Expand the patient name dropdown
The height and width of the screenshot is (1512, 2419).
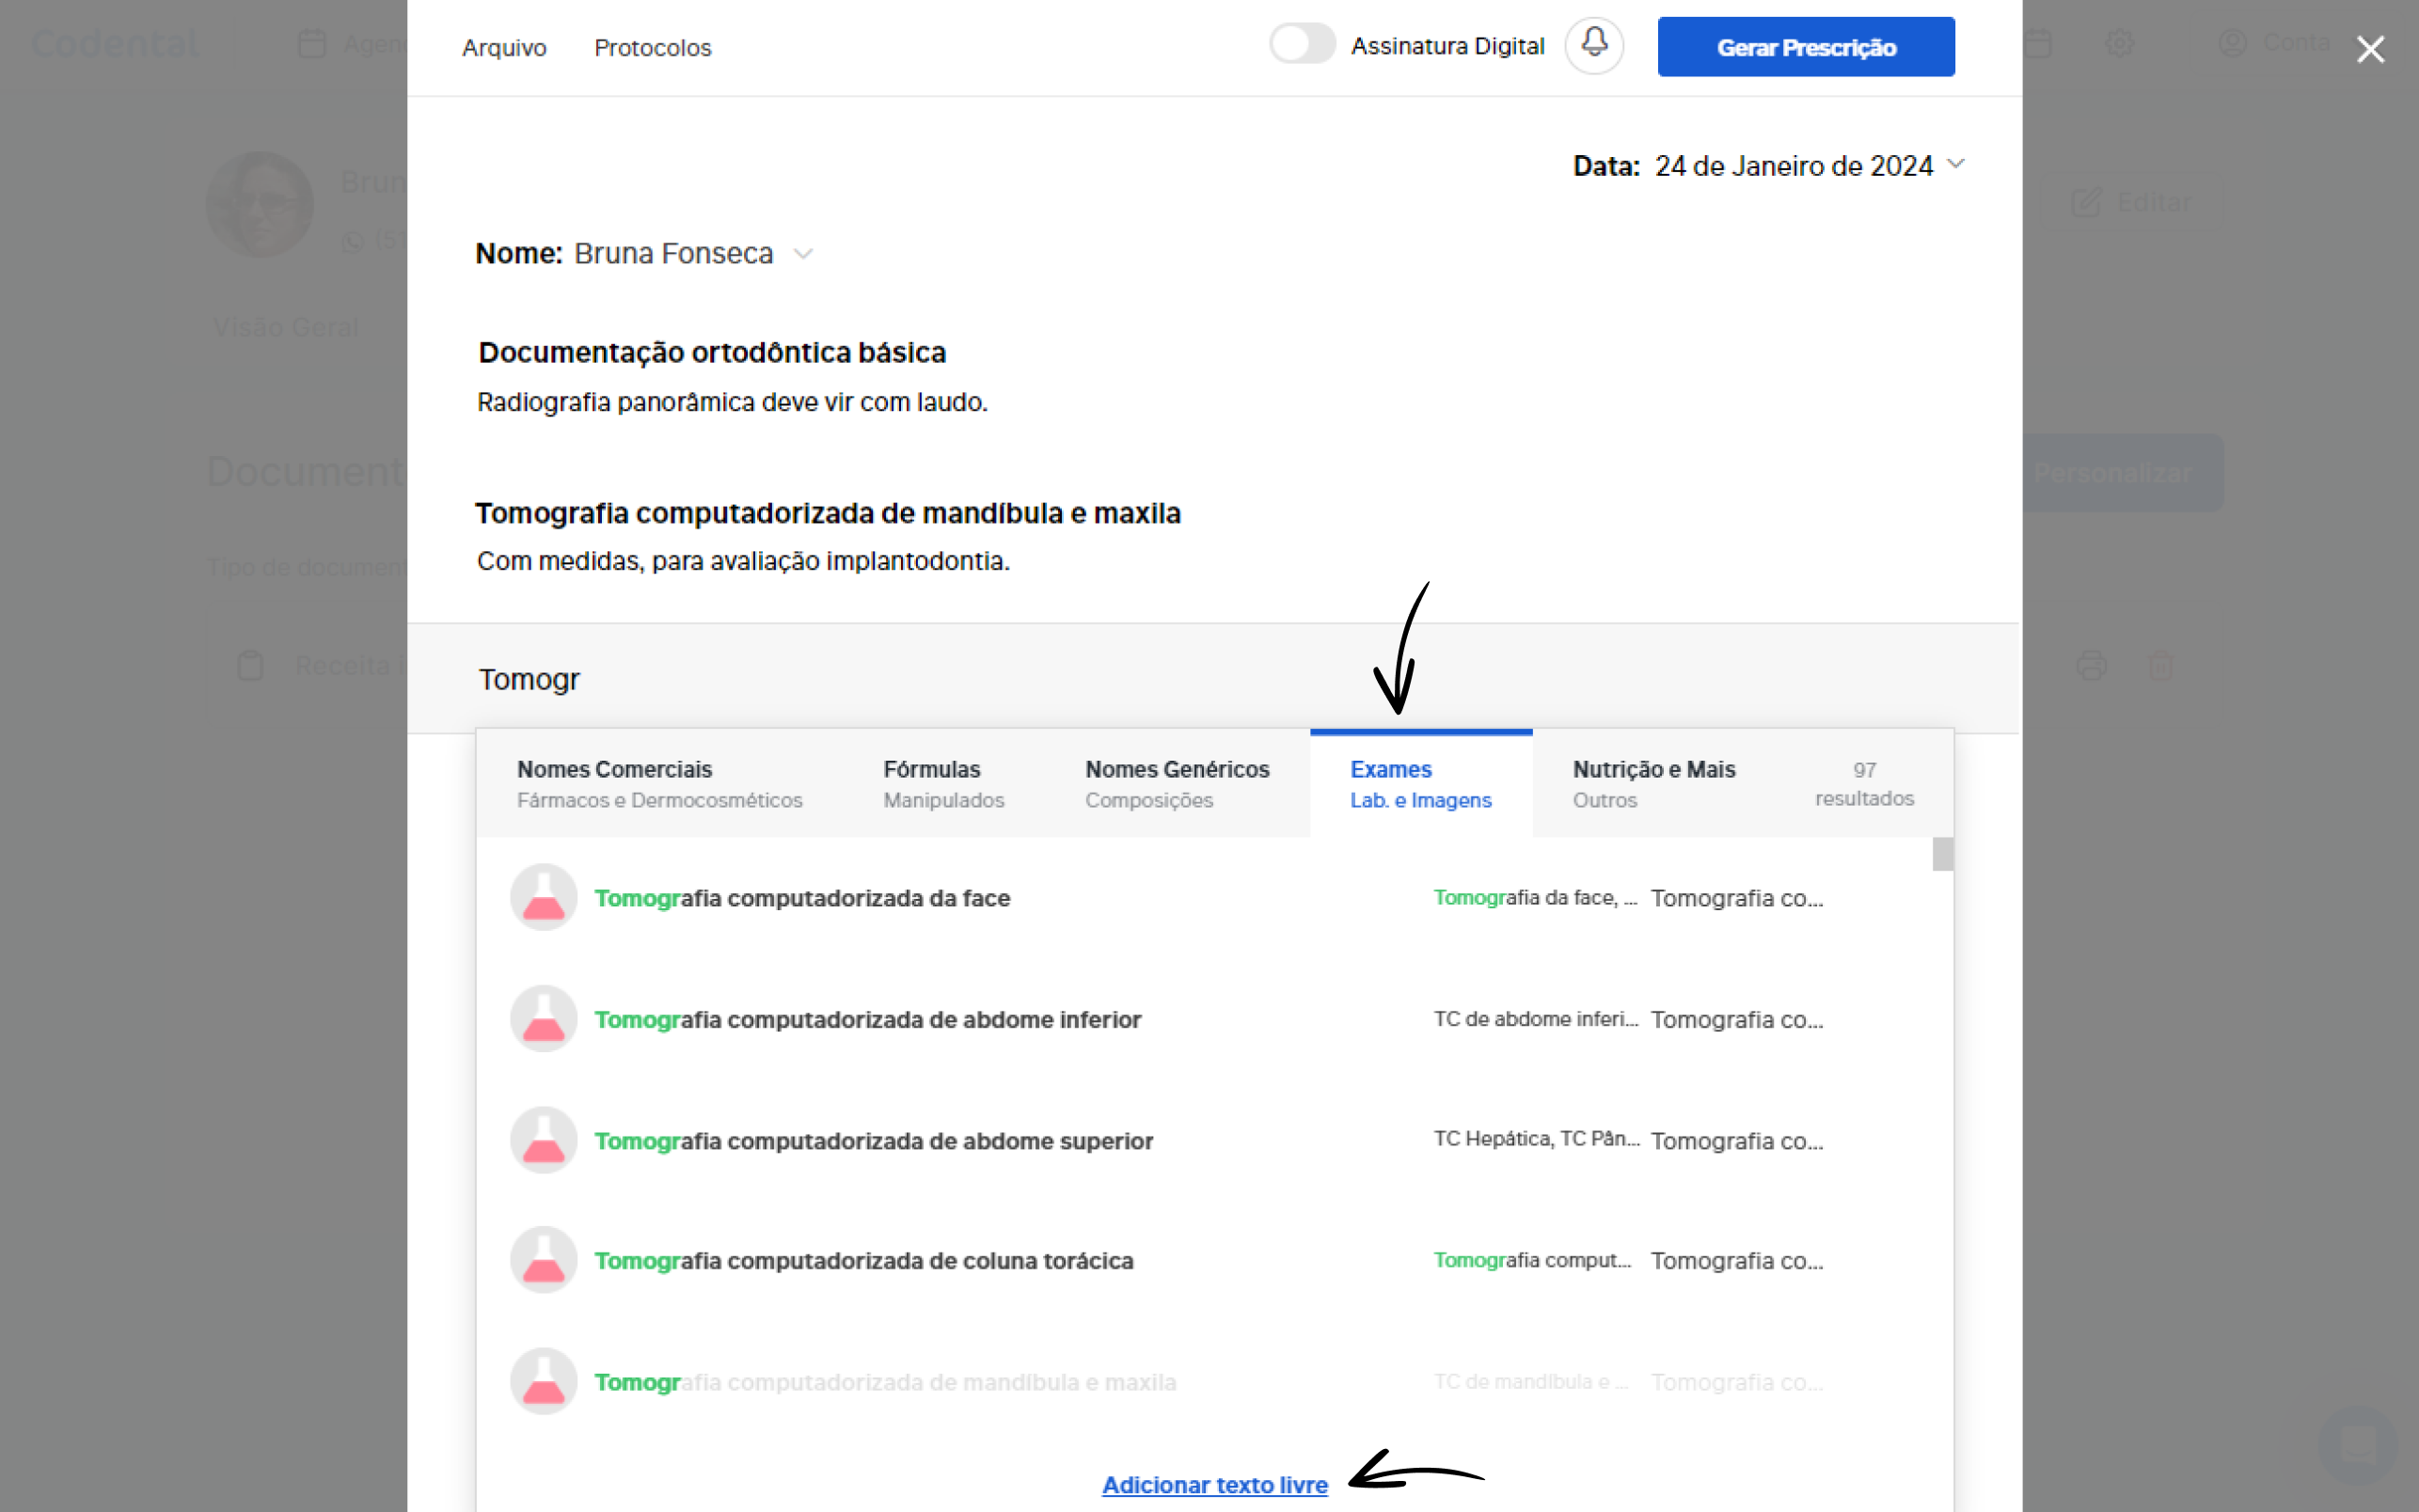pyautogui.click(x=803, y=254)
